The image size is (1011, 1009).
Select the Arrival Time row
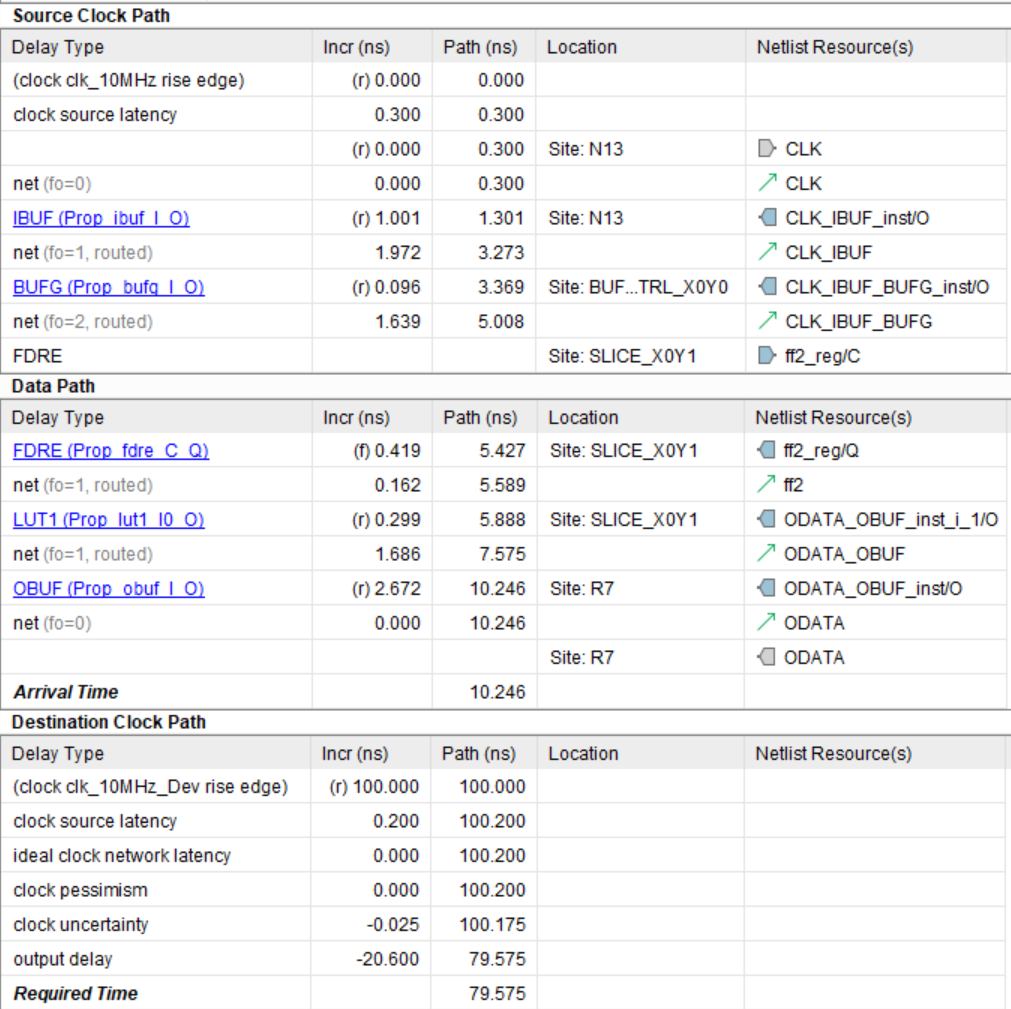coord(66,692)
